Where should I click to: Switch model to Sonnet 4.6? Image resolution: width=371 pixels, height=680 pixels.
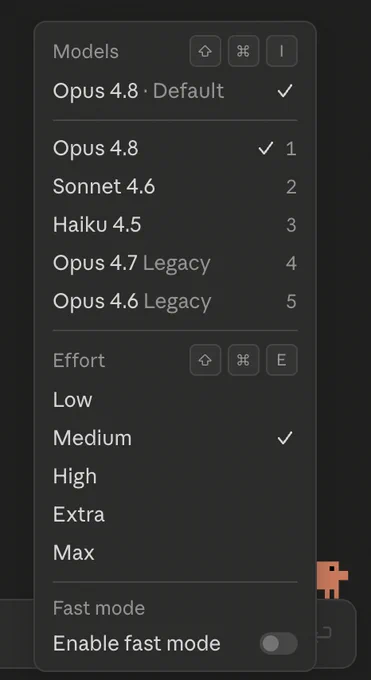click(175, 186)
